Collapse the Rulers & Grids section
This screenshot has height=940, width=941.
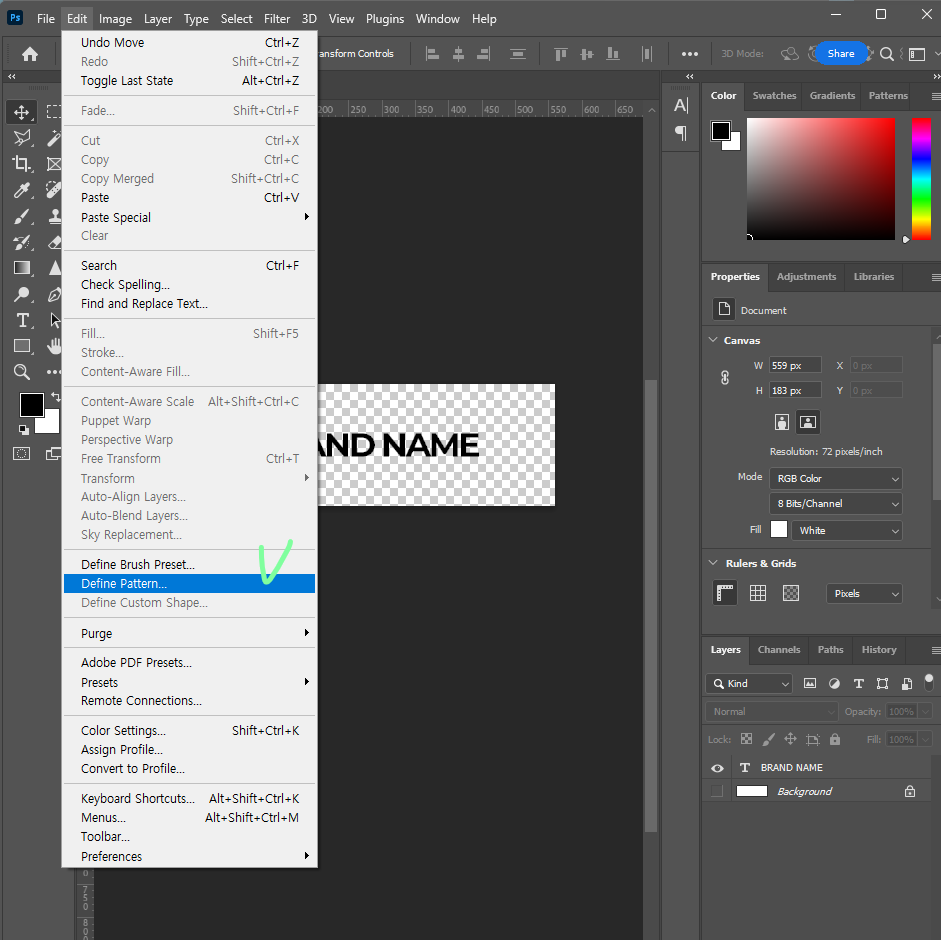click(x=713, y=563)
